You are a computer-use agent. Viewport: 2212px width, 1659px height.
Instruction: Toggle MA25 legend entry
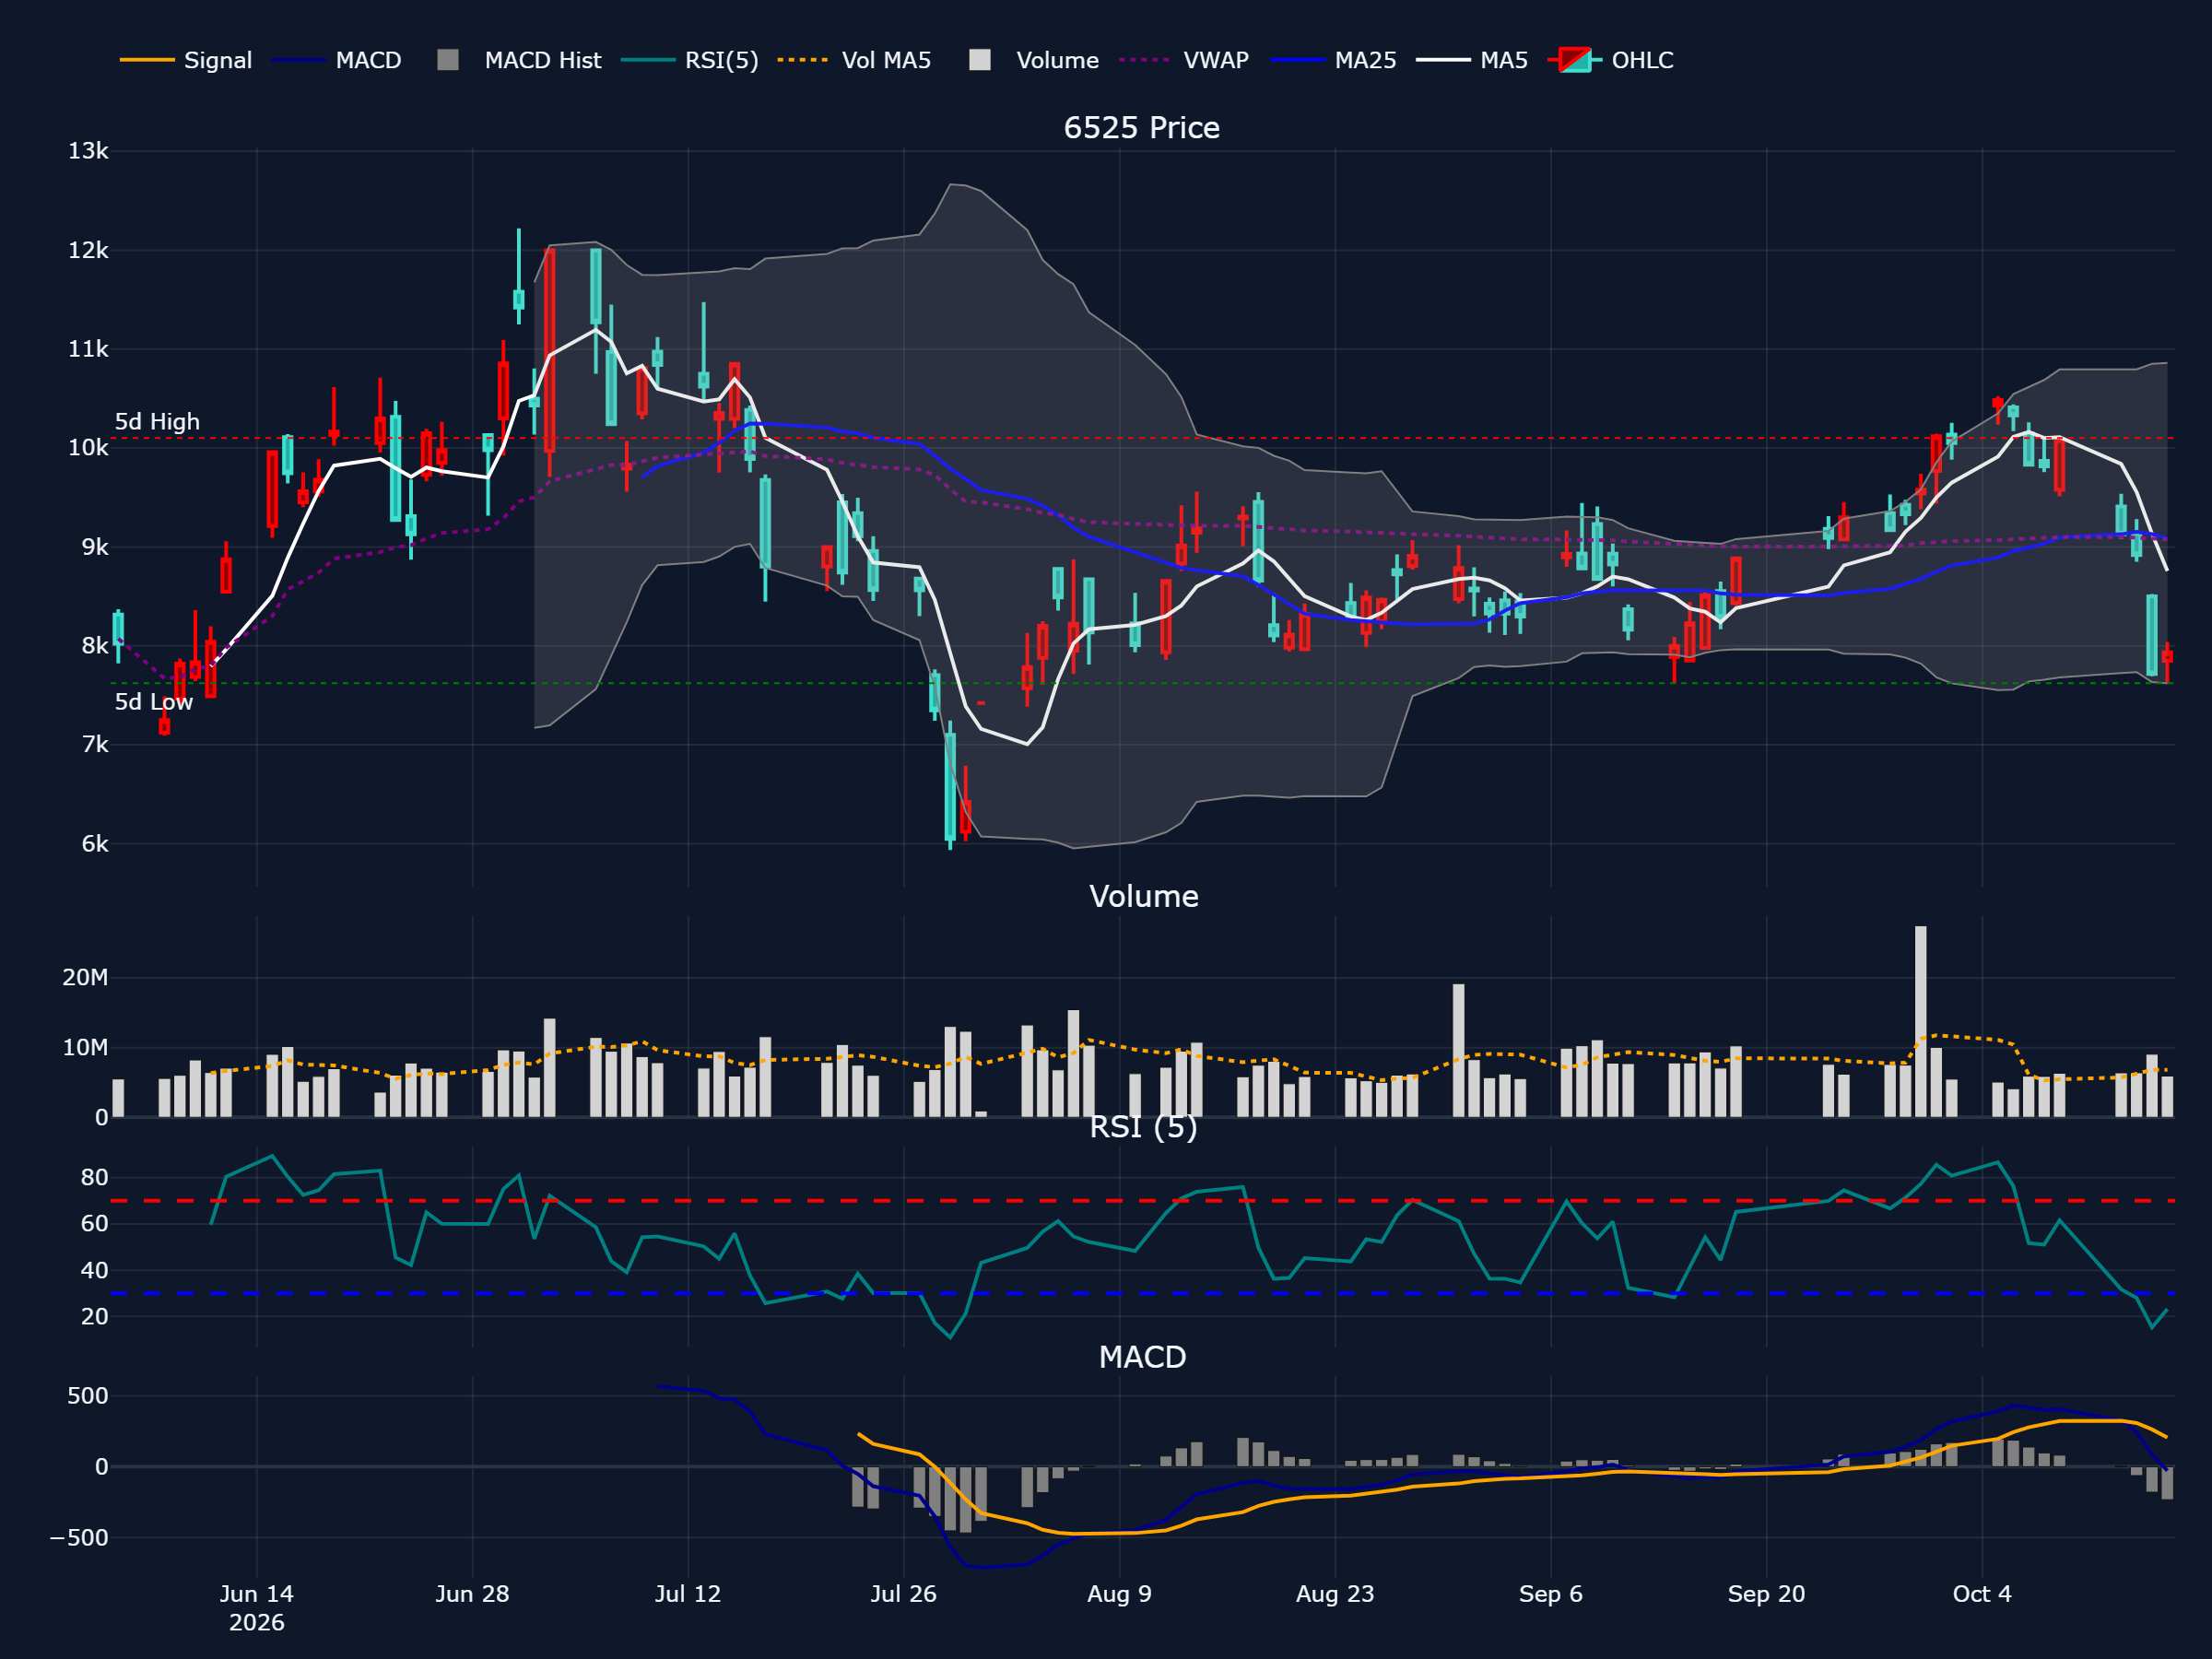1333,60
